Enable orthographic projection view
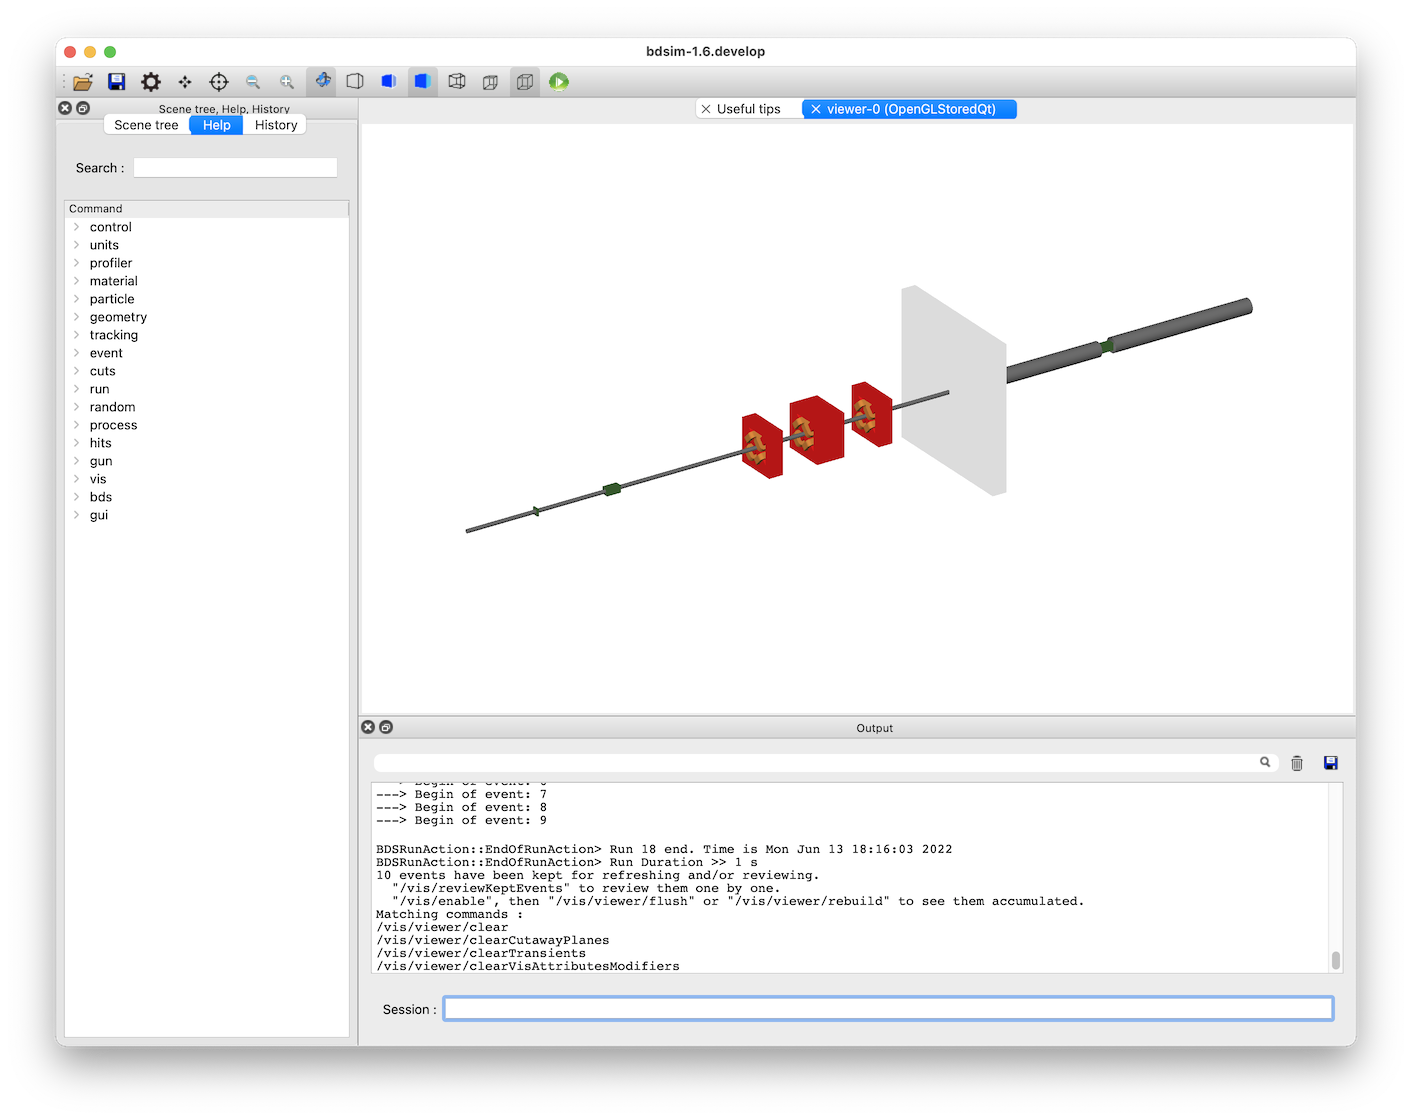 pos(525,81)
